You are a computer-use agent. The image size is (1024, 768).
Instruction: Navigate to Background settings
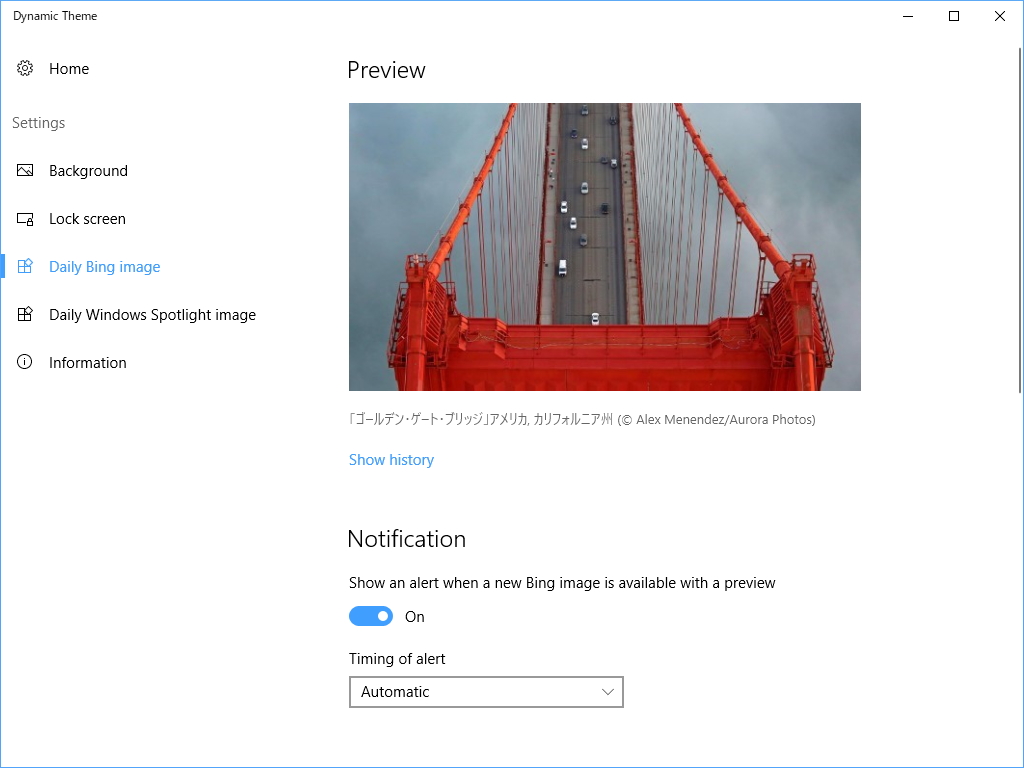(88, 170)
